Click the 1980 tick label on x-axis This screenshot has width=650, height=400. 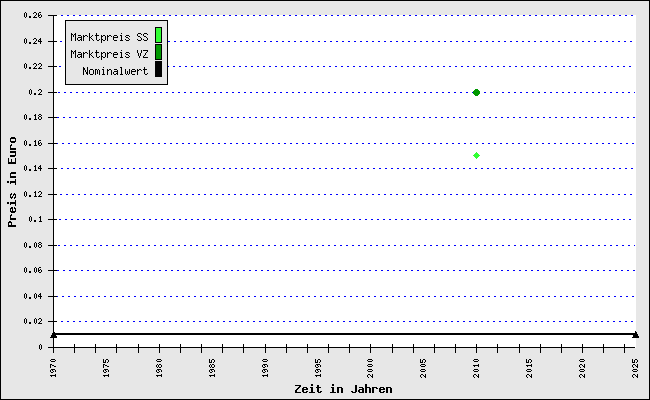tap(159, 367)
